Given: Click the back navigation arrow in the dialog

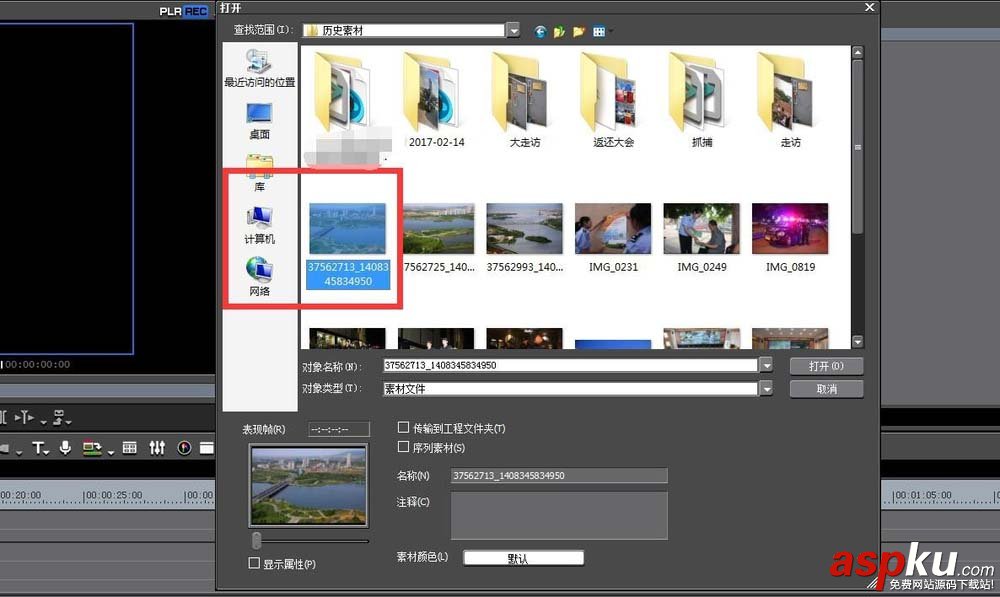Looking at the screenshot, I should [x=540, y=31].
